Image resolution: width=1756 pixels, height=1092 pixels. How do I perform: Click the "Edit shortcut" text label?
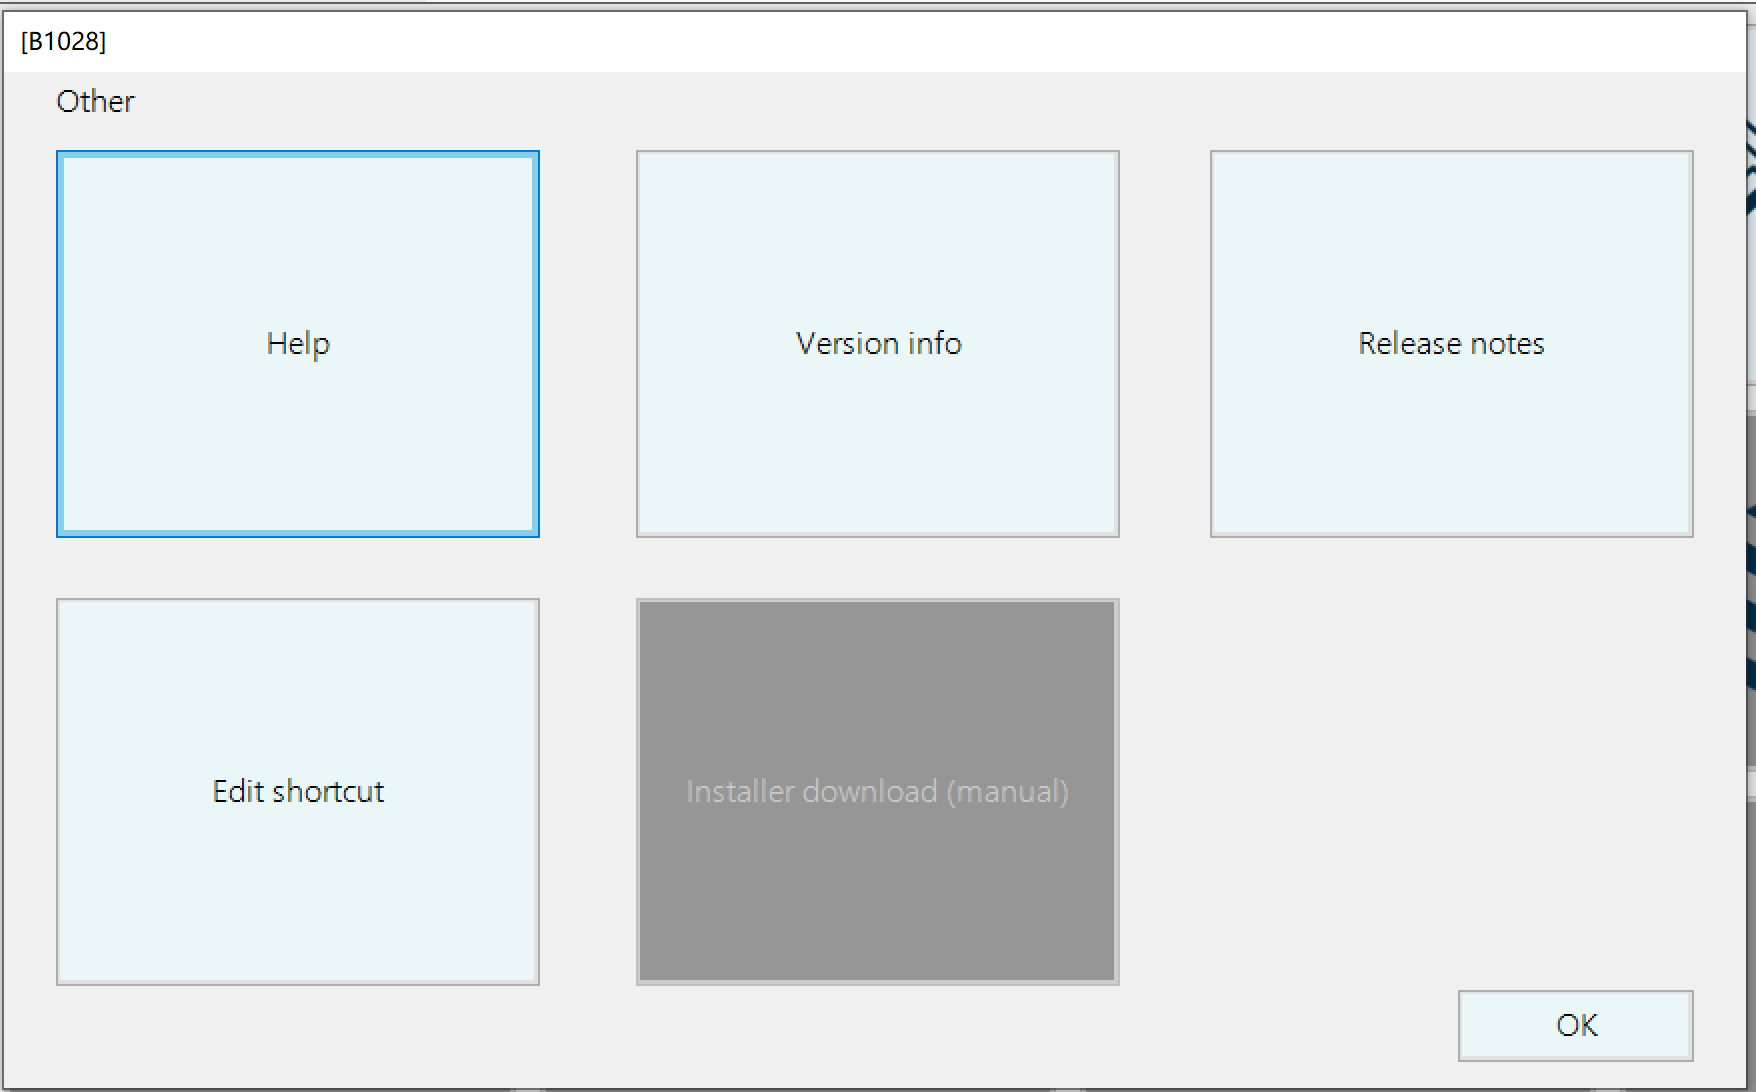[298, 791]
